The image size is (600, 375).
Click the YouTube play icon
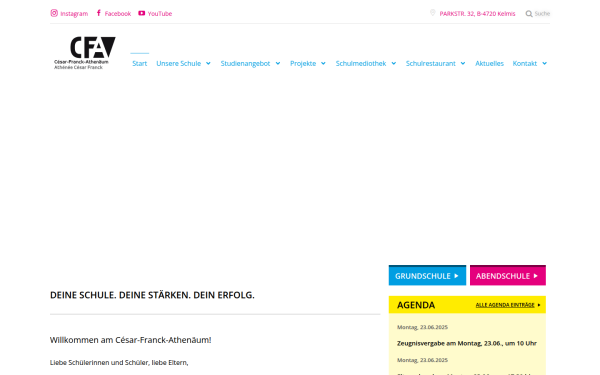click(142, 13)
